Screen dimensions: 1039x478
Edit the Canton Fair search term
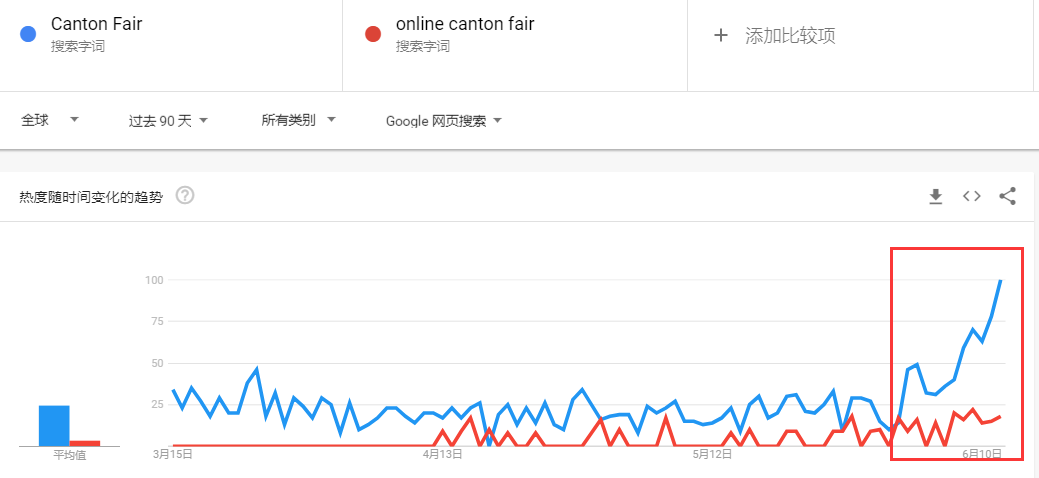96,24
